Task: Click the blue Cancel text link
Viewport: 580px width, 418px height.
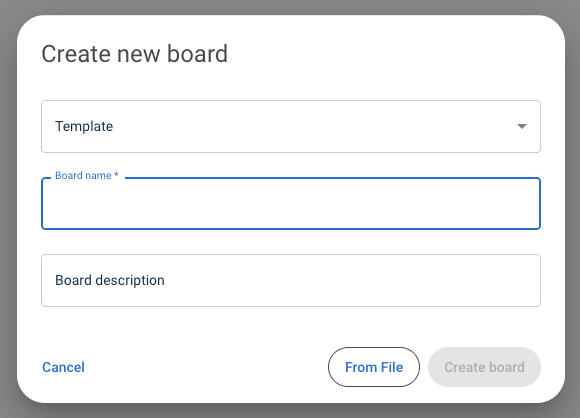Action: coord(63,367)
